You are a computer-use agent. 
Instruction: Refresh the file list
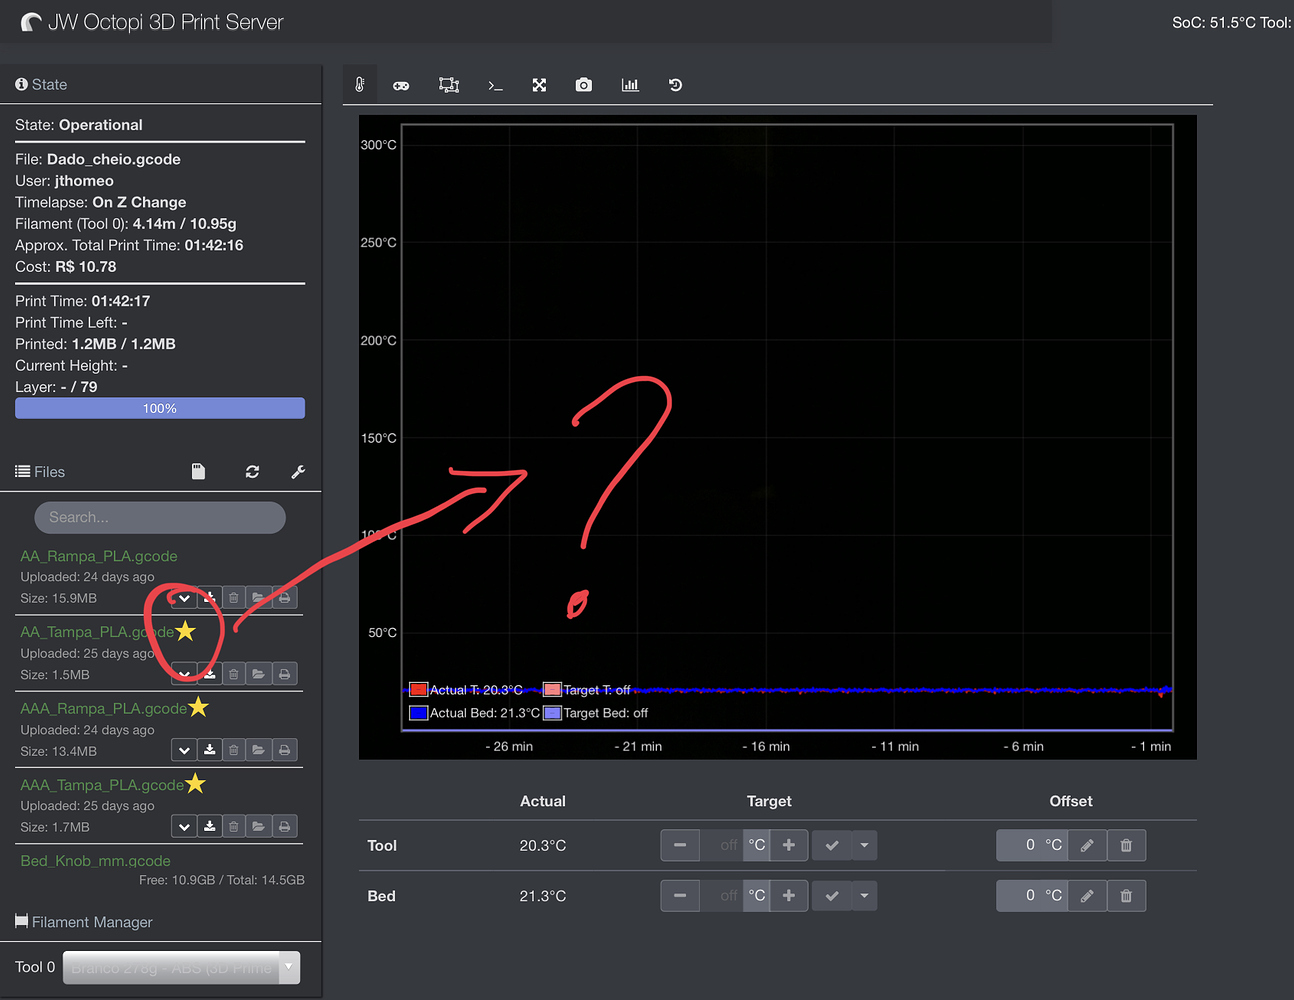tap(252, 472)
